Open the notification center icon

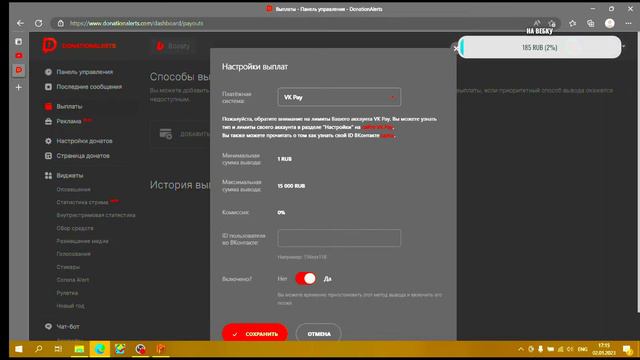627,349
